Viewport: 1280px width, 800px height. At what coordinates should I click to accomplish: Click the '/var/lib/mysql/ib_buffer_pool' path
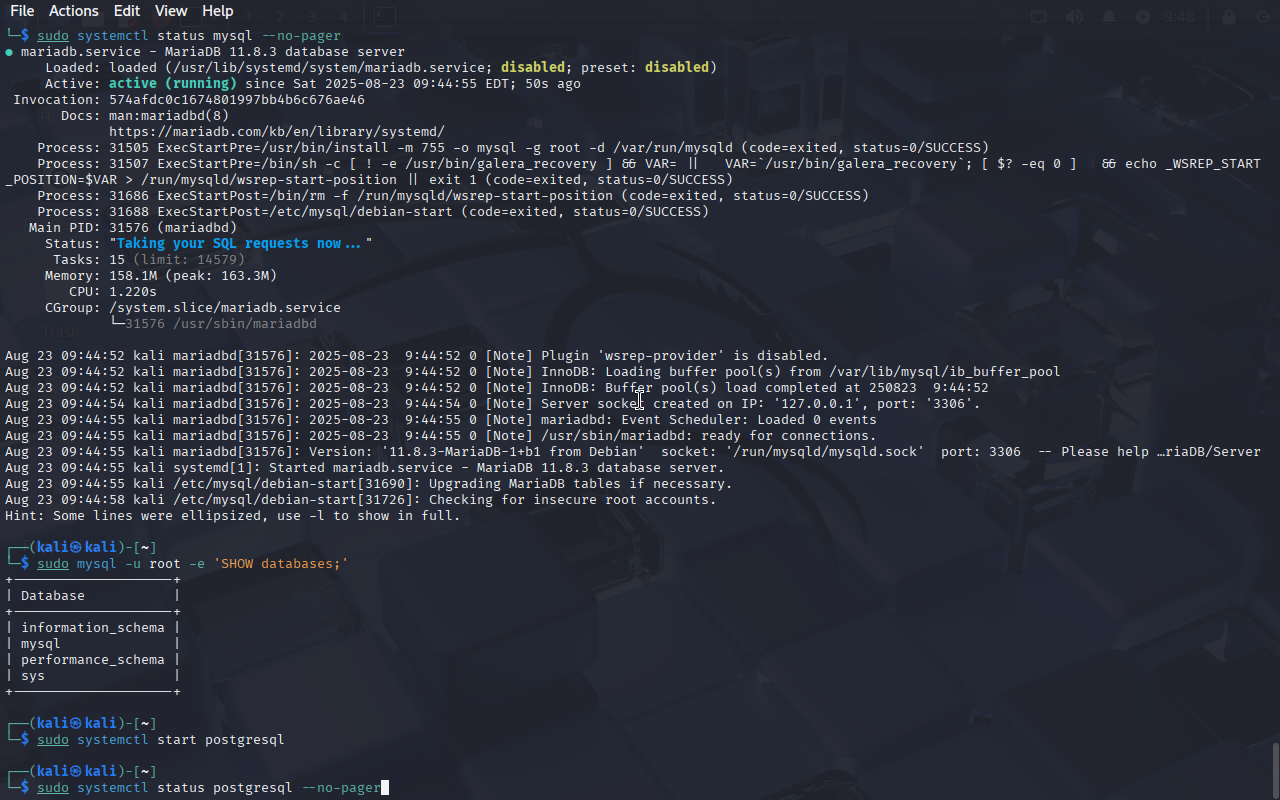tap(945, 372)
